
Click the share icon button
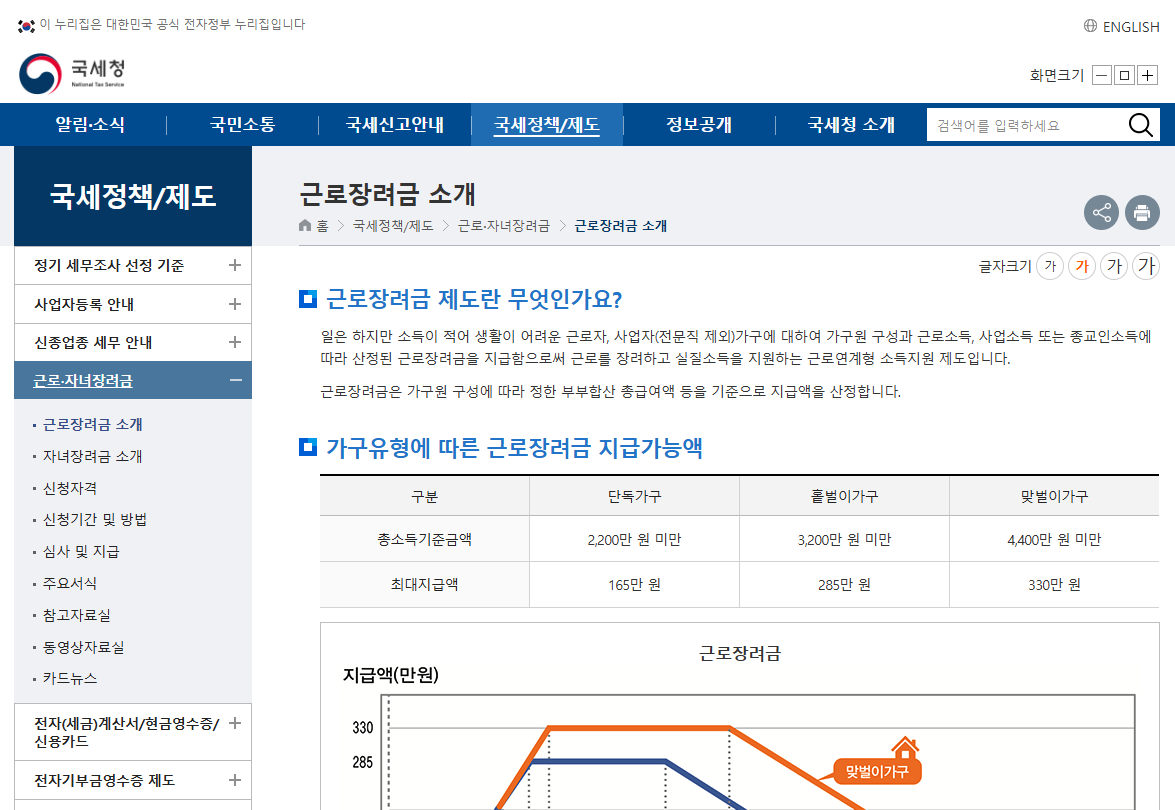point(1101,213)
